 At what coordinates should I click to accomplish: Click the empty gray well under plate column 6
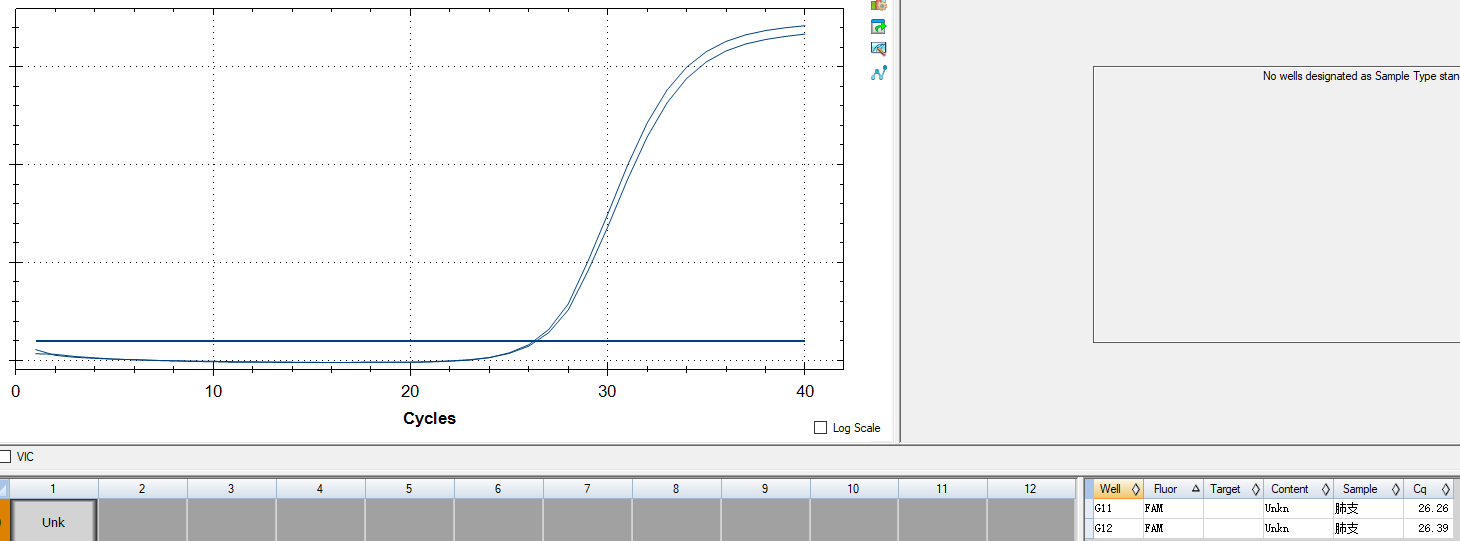498,521
